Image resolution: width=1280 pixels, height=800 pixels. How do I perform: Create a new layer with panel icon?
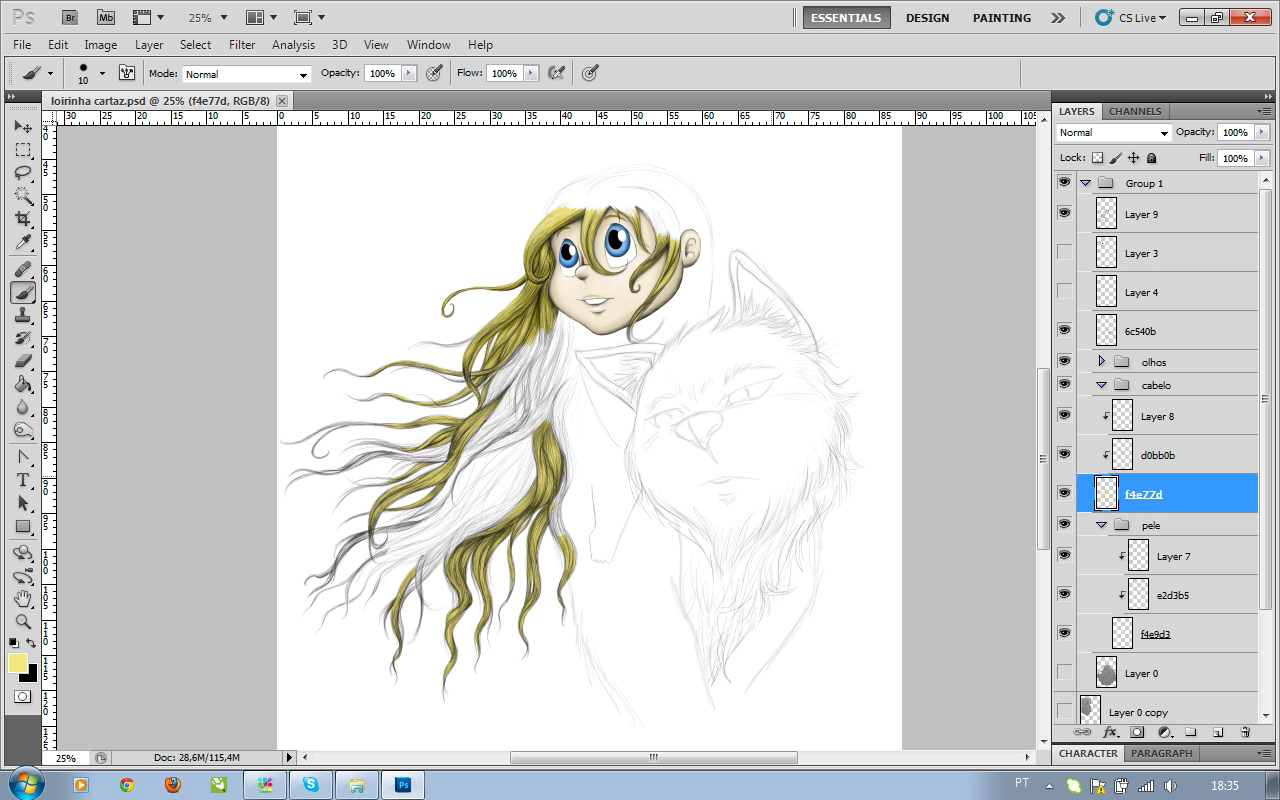coord(1218,732)
